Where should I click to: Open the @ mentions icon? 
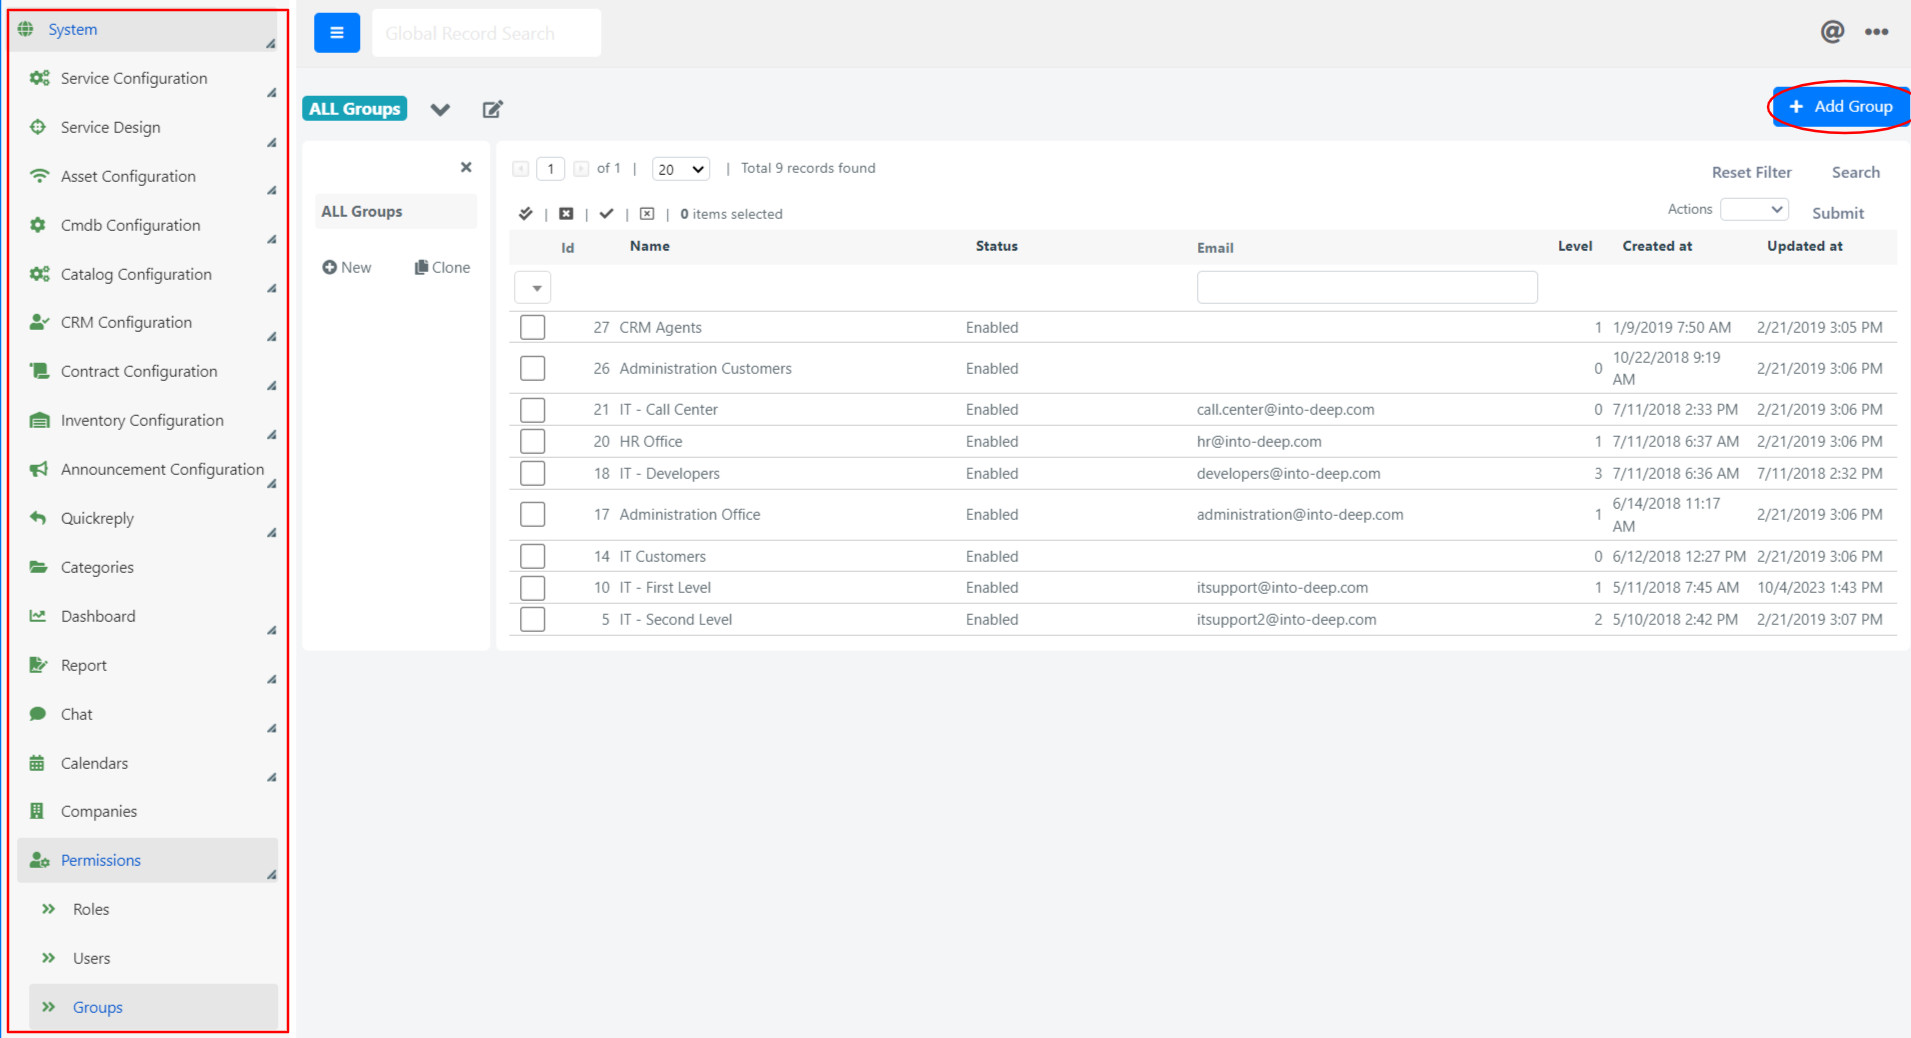[x=1832, y=32]
